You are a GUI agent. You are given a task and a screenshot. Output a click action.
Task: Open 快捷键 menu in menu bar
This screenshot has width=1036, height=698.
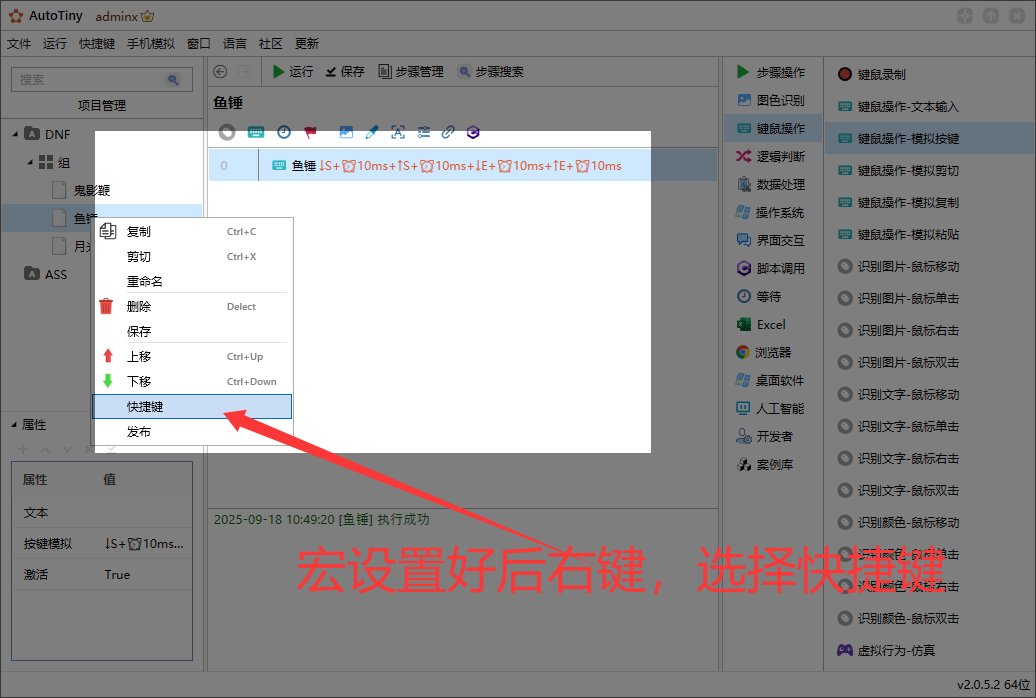pyautogui.click(x=97, y=44)
